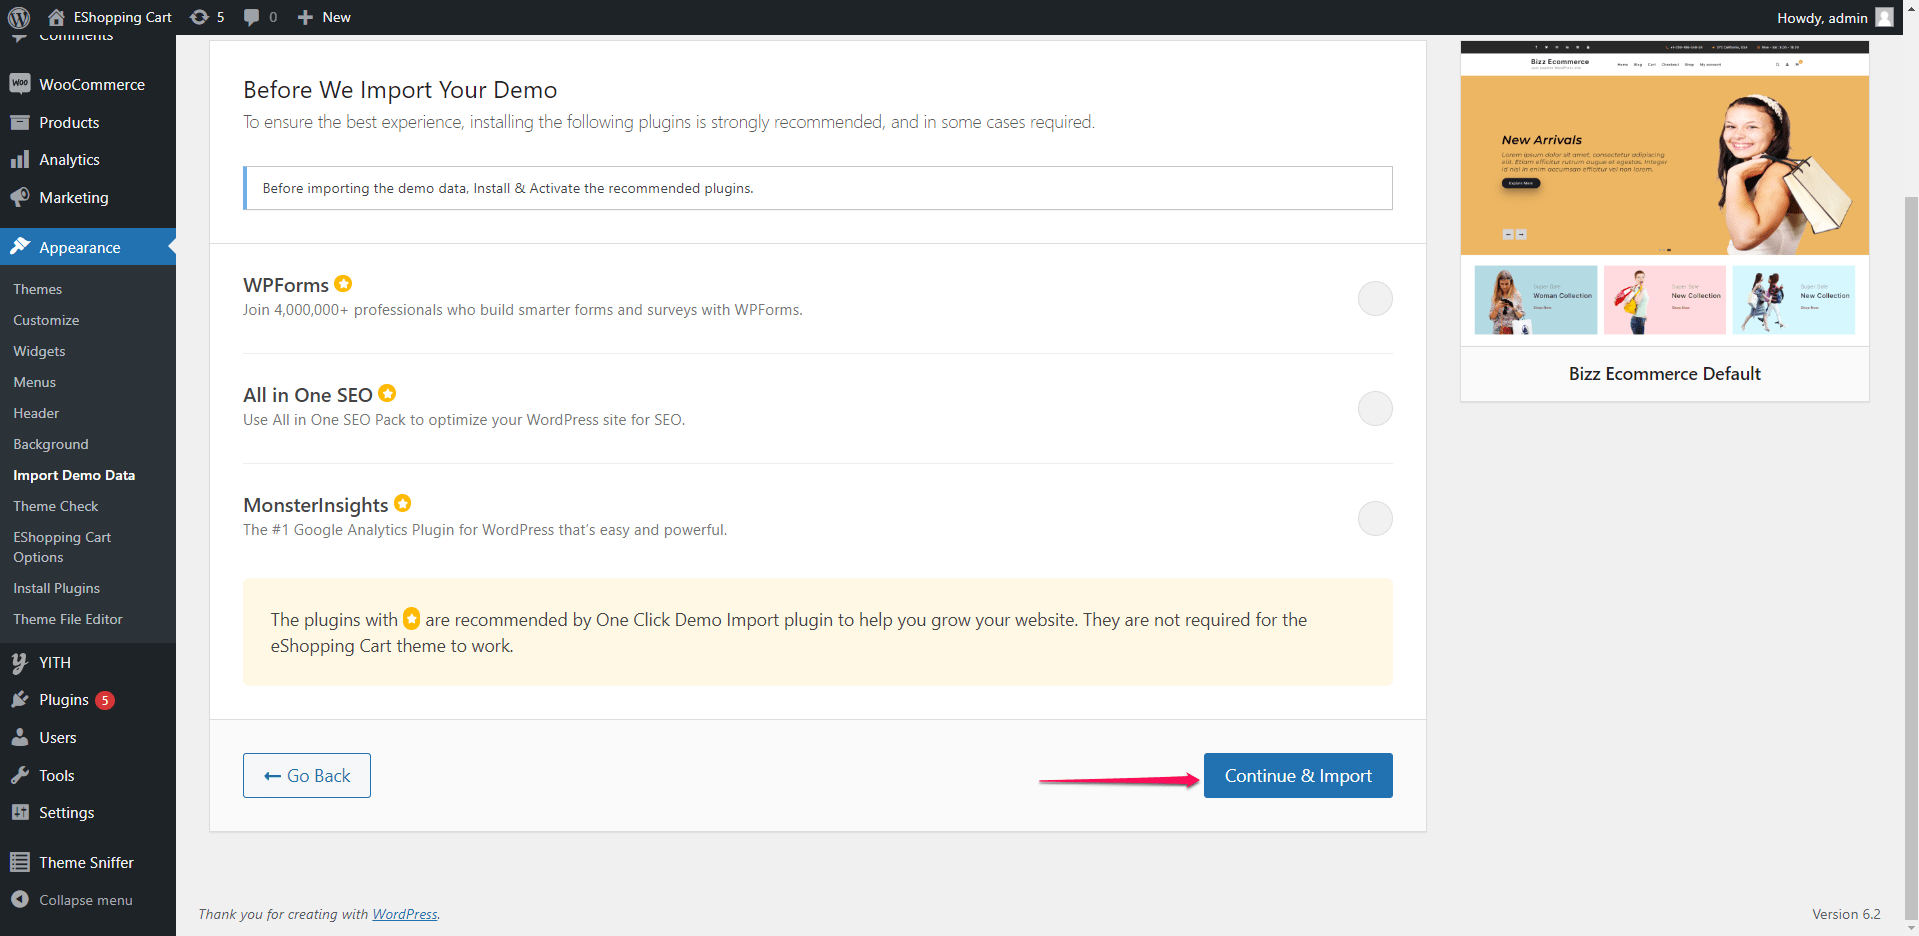Click the Marketing megaphone icon
This screenshot has width=1919, height=936.
click(20, 197)
